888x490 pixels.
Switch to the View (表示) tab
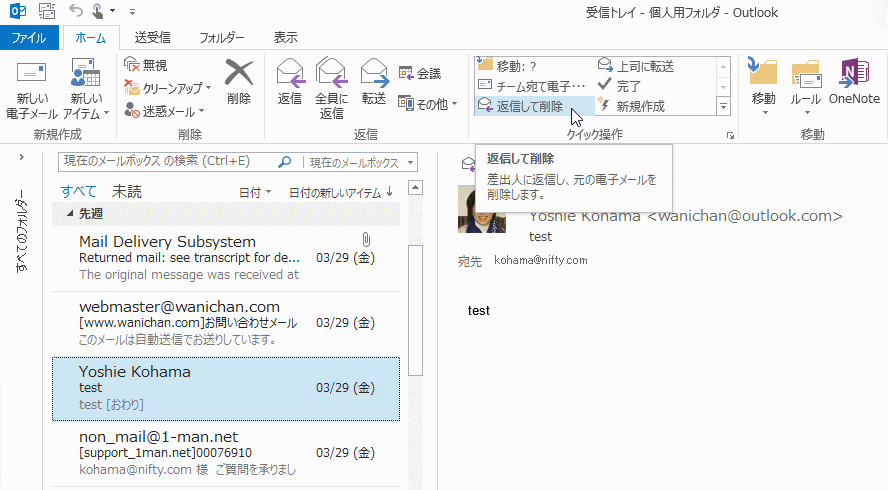285,38
